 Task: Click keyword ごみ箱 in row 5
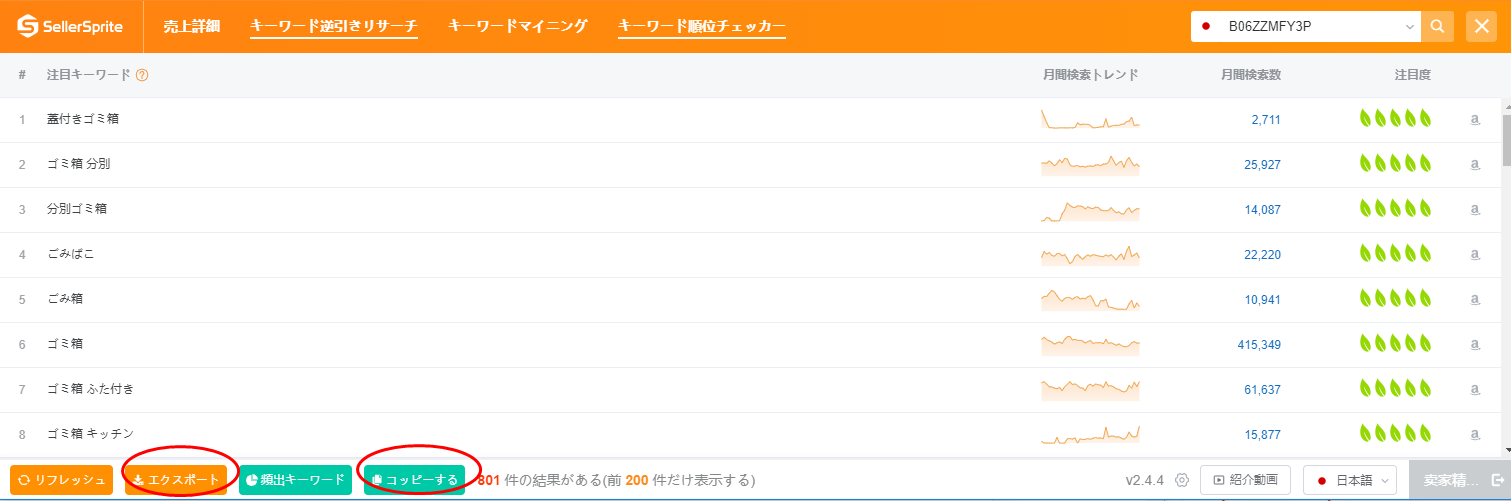[x=65, y=298]
